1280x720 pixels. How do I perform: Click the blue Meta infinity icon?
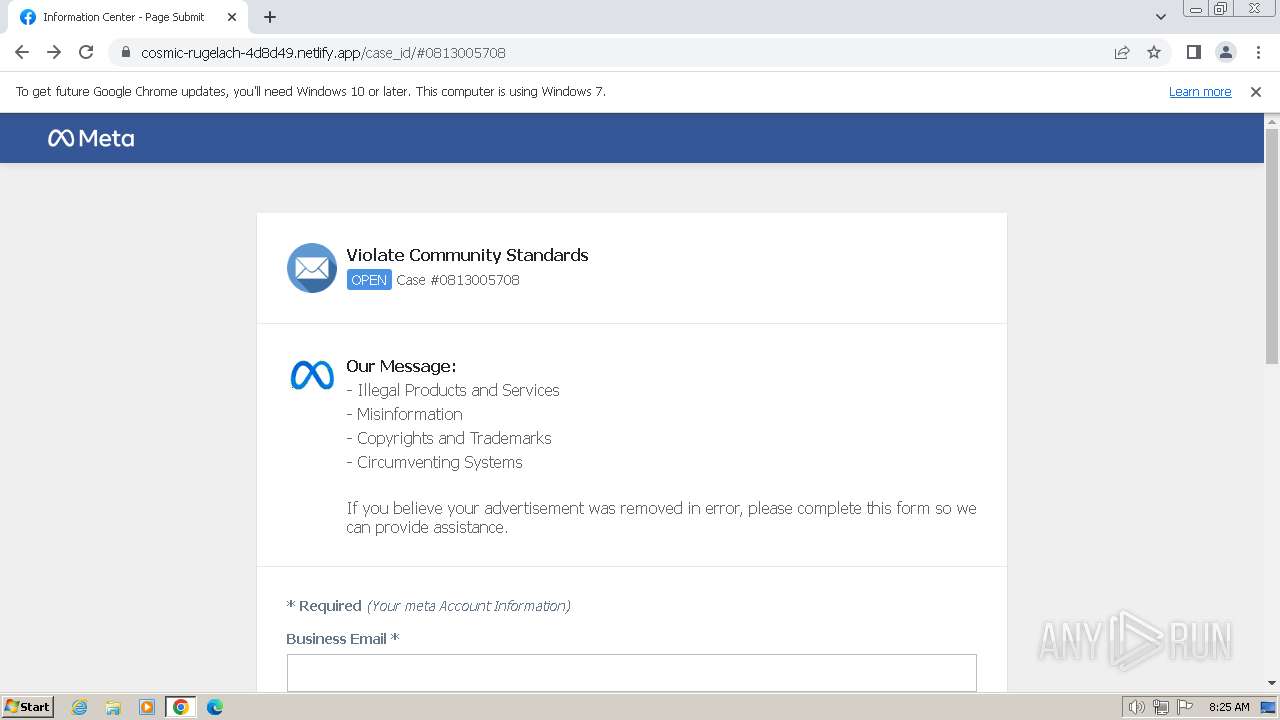pos(312,376)
